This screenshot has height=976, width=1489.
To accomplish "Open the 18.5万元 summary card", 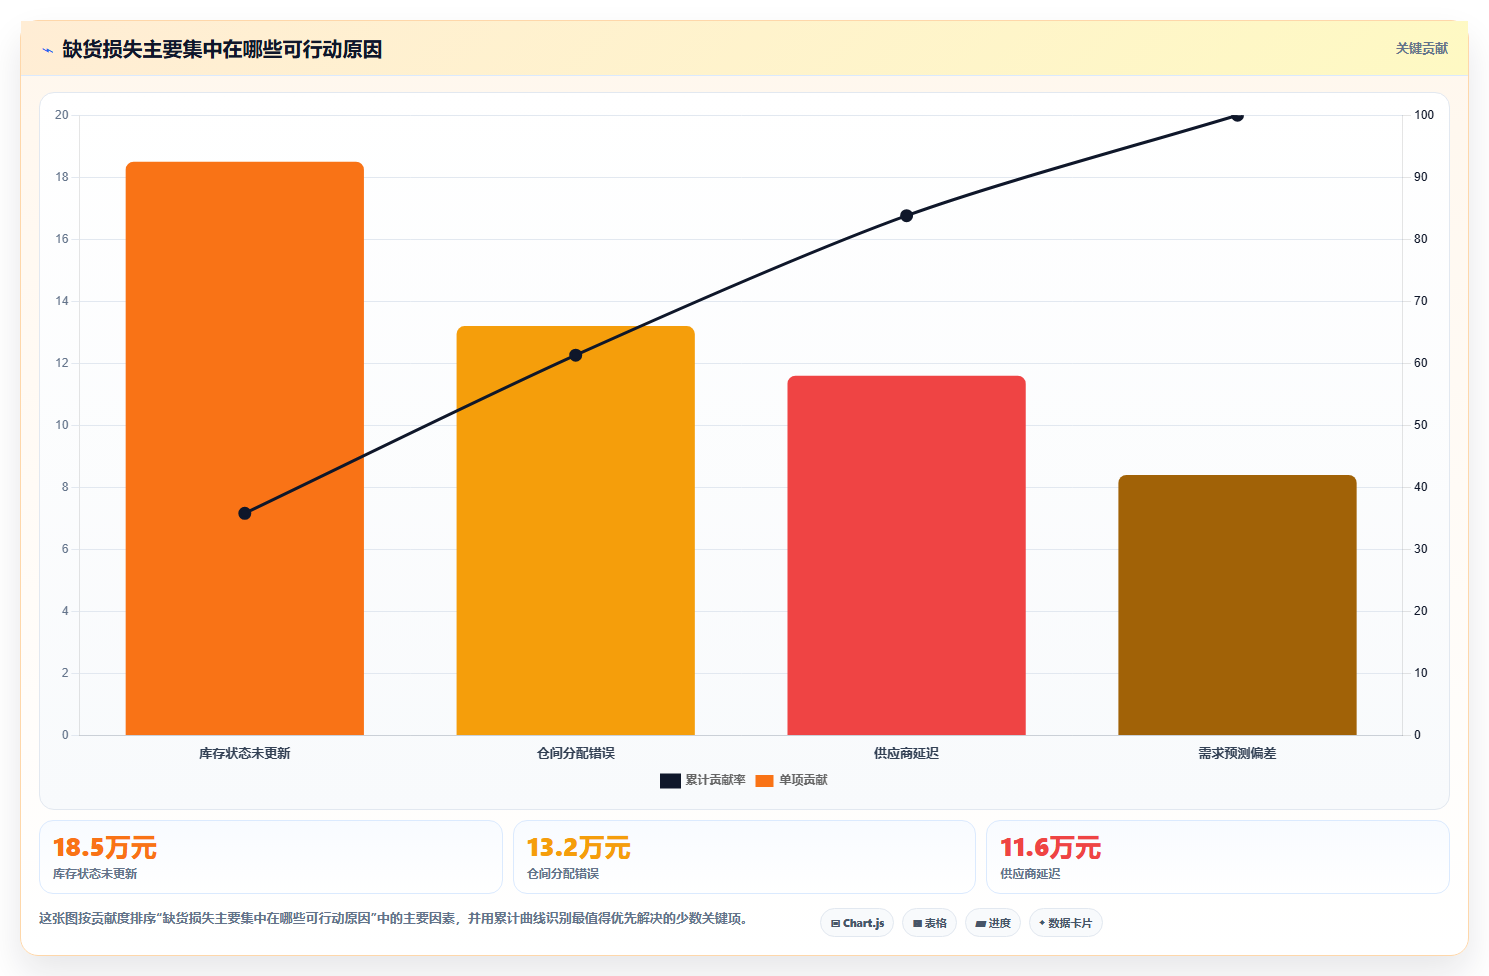I will tap(271, 857).
